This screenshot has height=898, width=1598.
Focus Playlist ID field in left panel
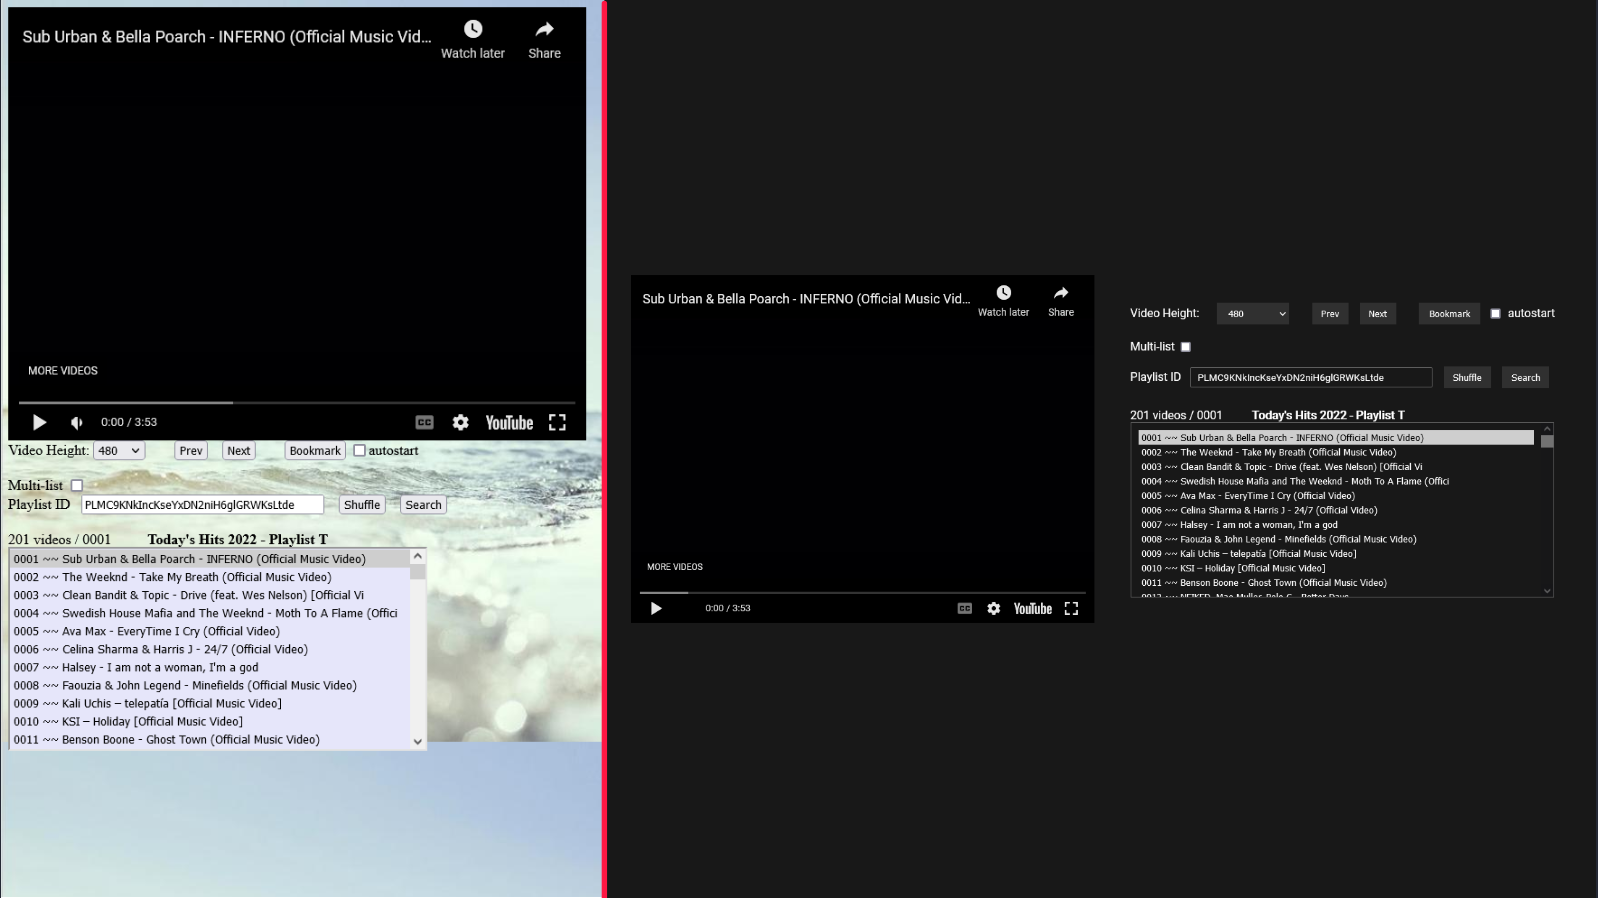tap(202, 505)
